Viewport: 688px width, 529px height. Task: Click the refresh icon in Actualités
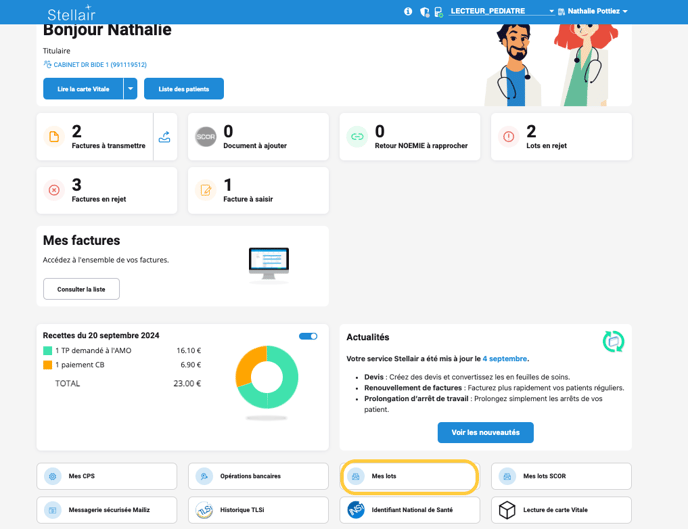click(613, 341)
